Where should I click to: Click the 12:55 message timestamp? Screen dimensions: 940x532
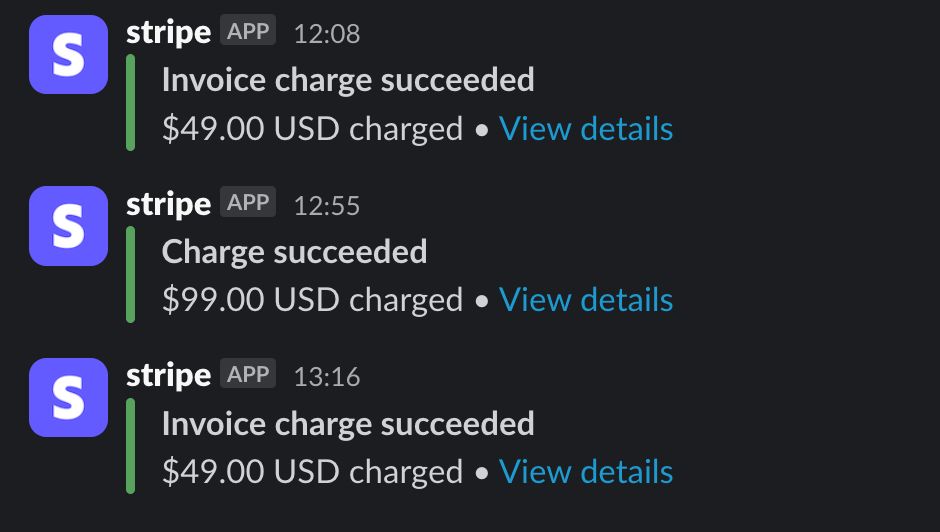pyautogui.click(x=327, y=206)
